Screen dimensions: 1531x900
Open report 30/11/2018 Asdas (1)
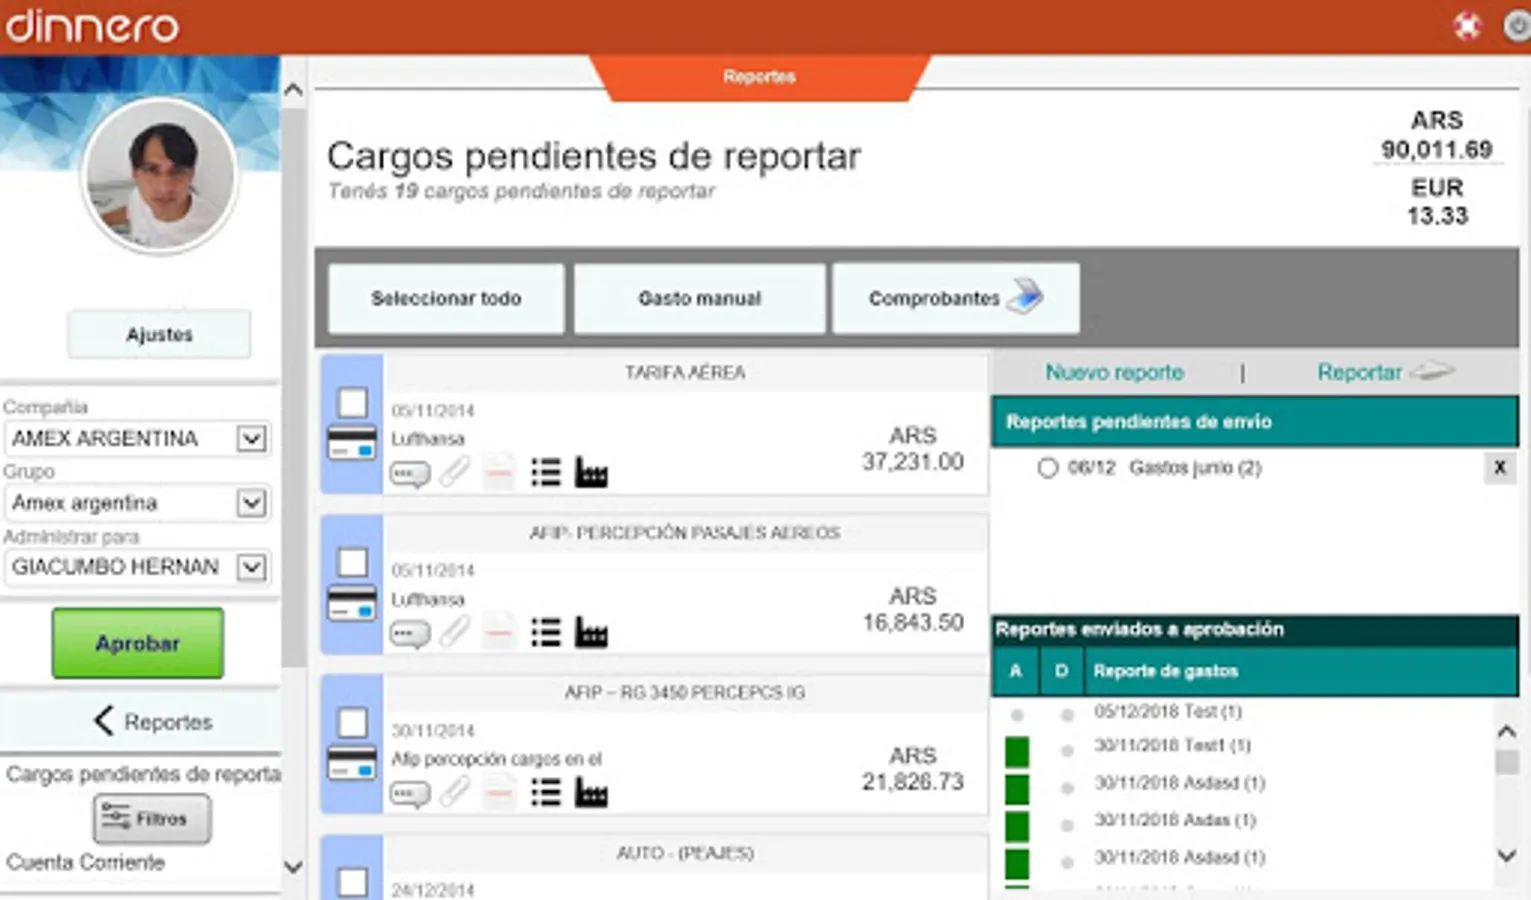point(1175,820)
